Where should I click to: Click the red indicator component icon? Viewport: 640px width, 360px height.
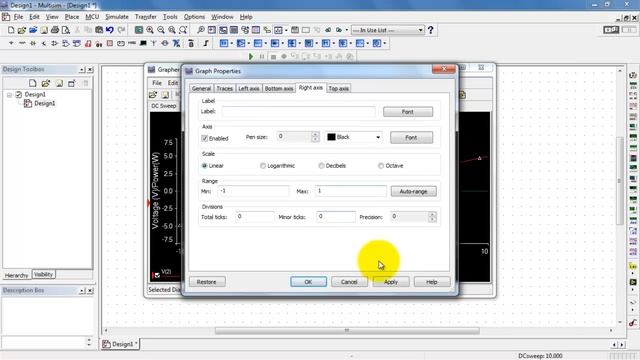click(110, 43)
